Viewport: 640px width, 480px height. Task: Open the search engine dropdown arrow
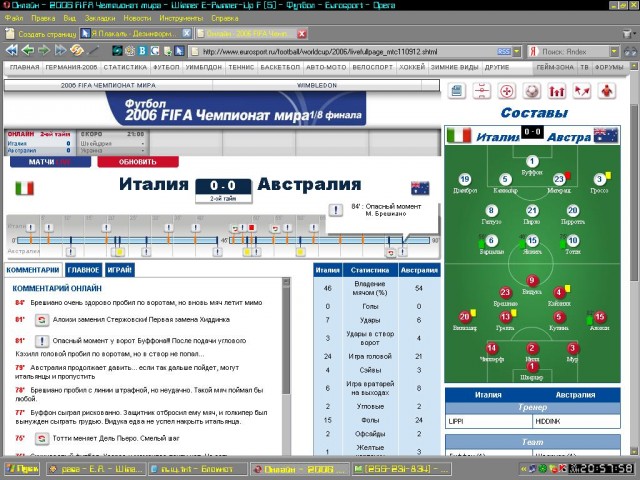point(615,52)
